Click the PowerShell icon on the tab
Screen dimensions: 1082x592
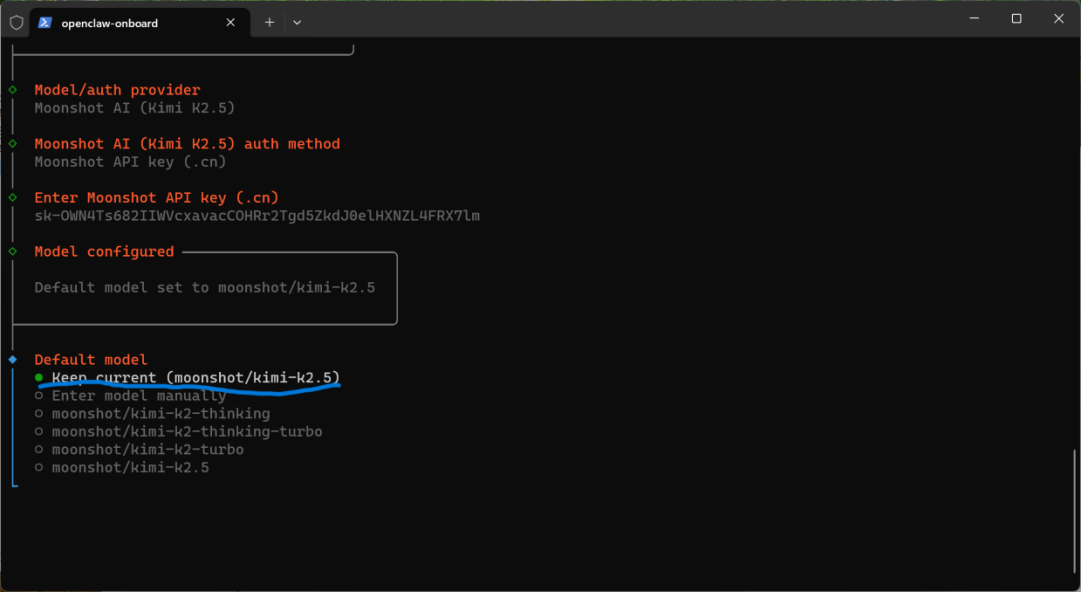(x=45, y=22)
